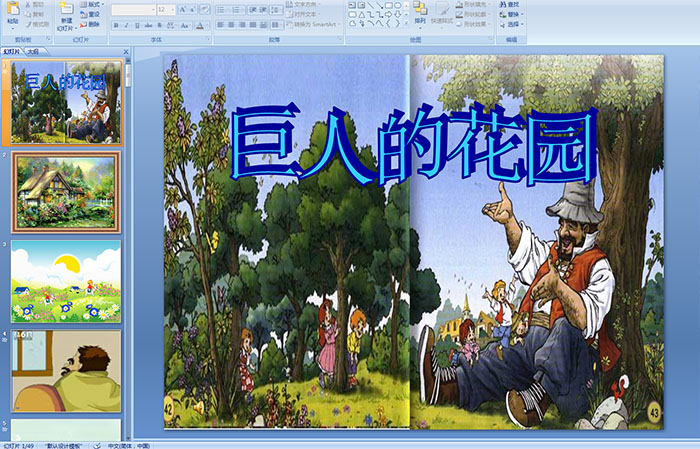Toggle Align Left paragraph alignment

coord(221,25)
